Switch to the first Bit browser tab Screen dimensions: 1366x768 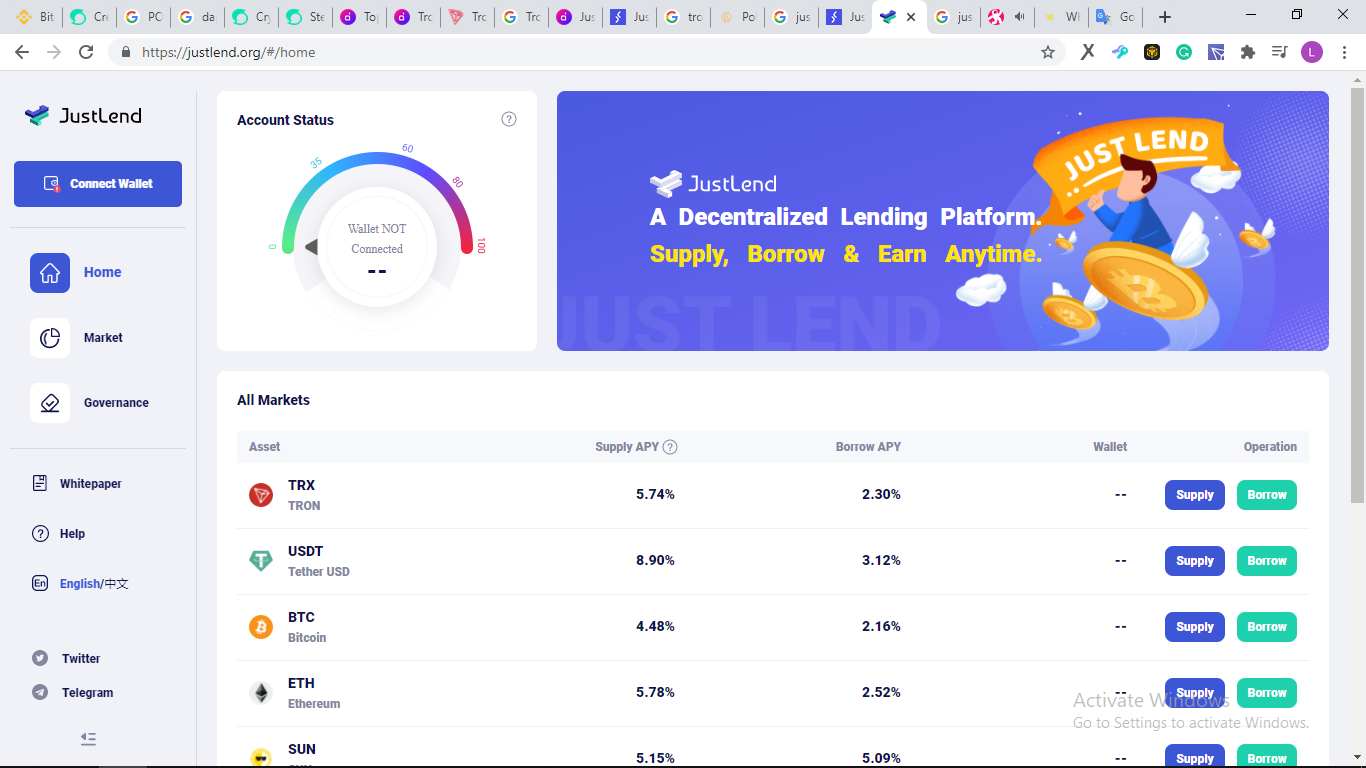(x=35, y=17)
